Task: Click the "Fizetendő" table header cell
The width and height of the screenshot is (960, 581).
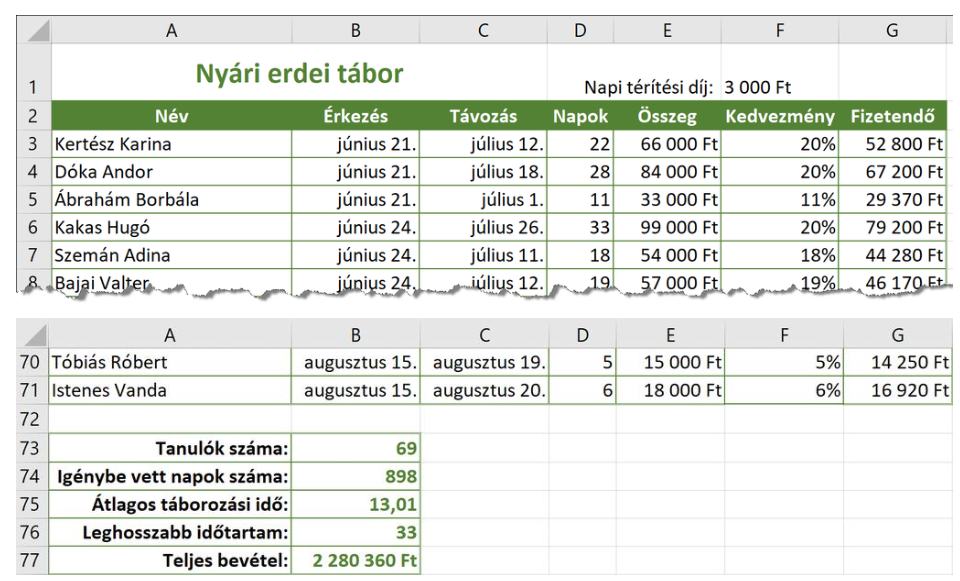Action: pos(897,116)
